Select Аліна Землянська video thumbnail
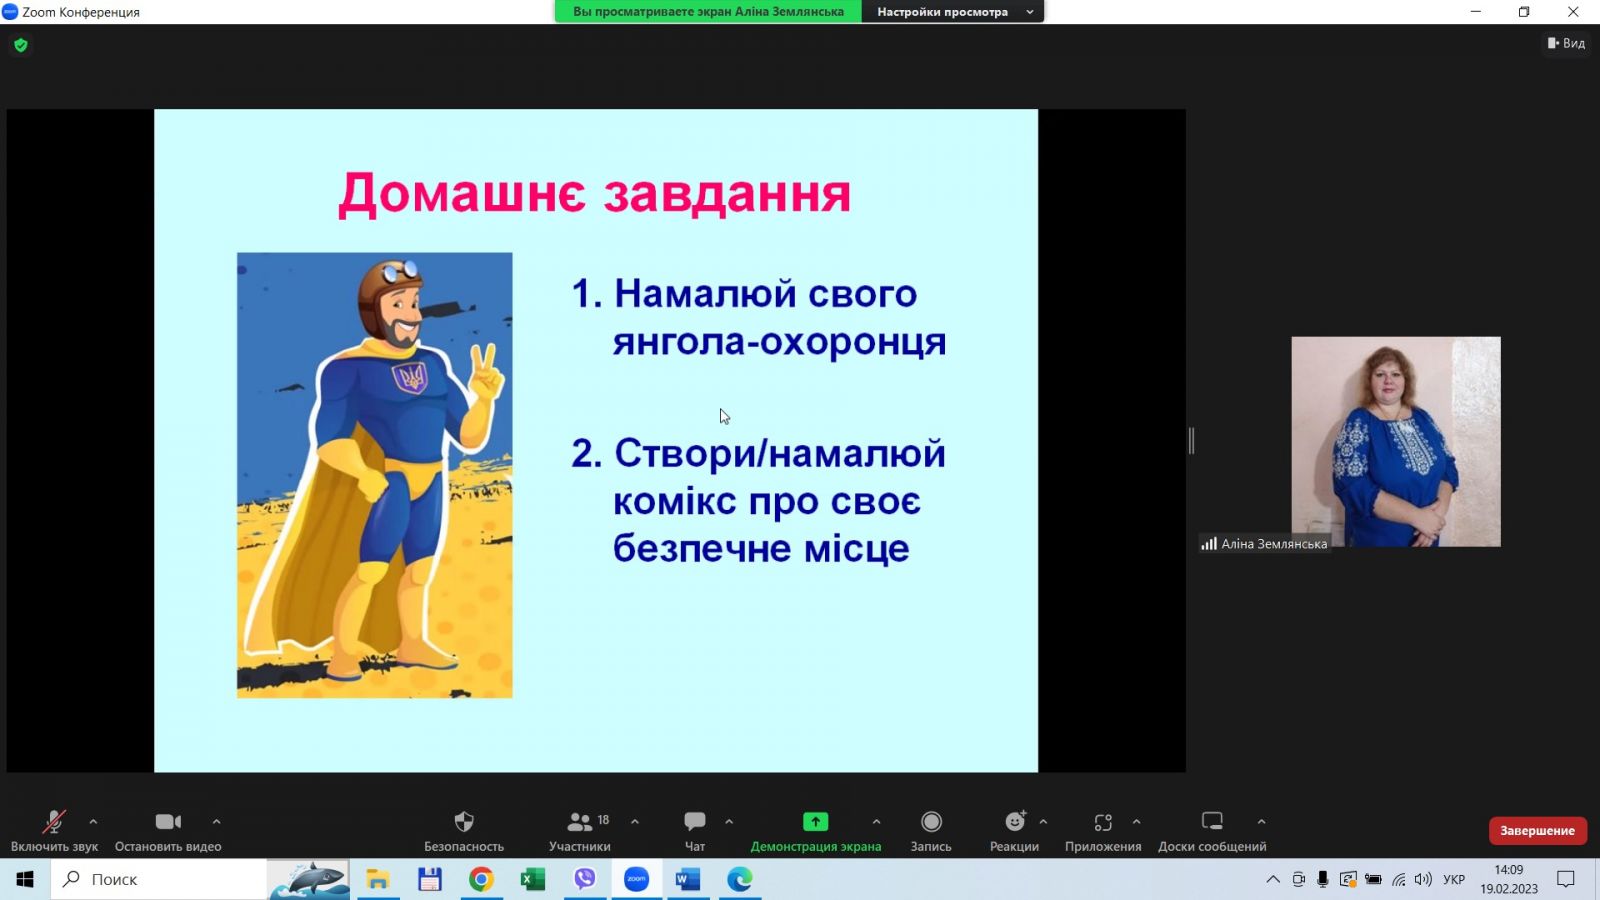The width and height of the screenshot is (1600, 900). [x=1396, y=441]
